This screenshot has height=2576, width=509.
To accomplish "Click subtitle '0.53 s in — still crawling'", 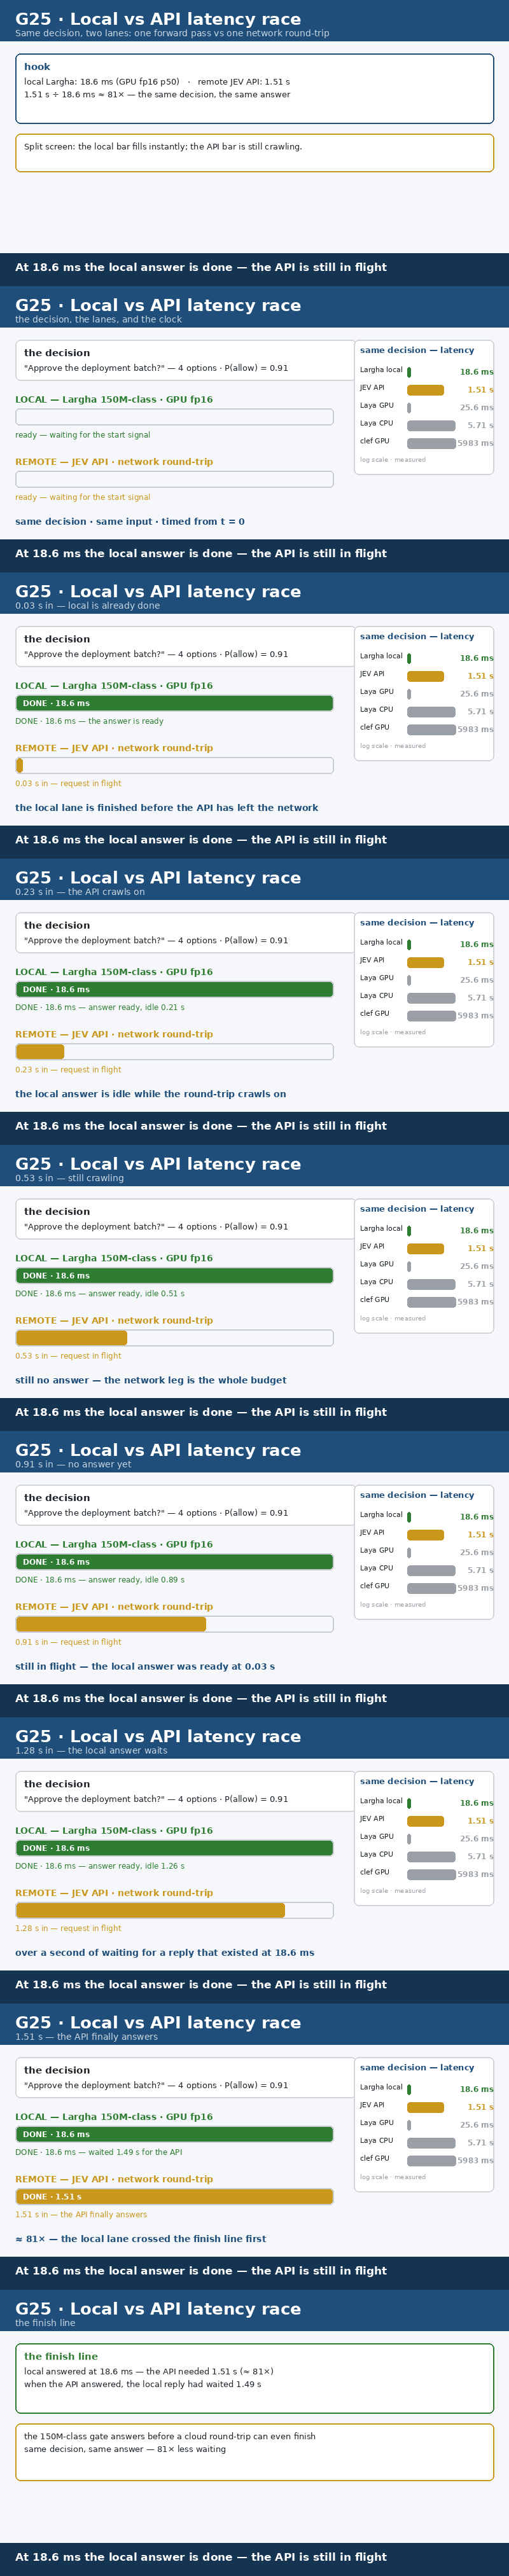I will tap(70, 1178).
